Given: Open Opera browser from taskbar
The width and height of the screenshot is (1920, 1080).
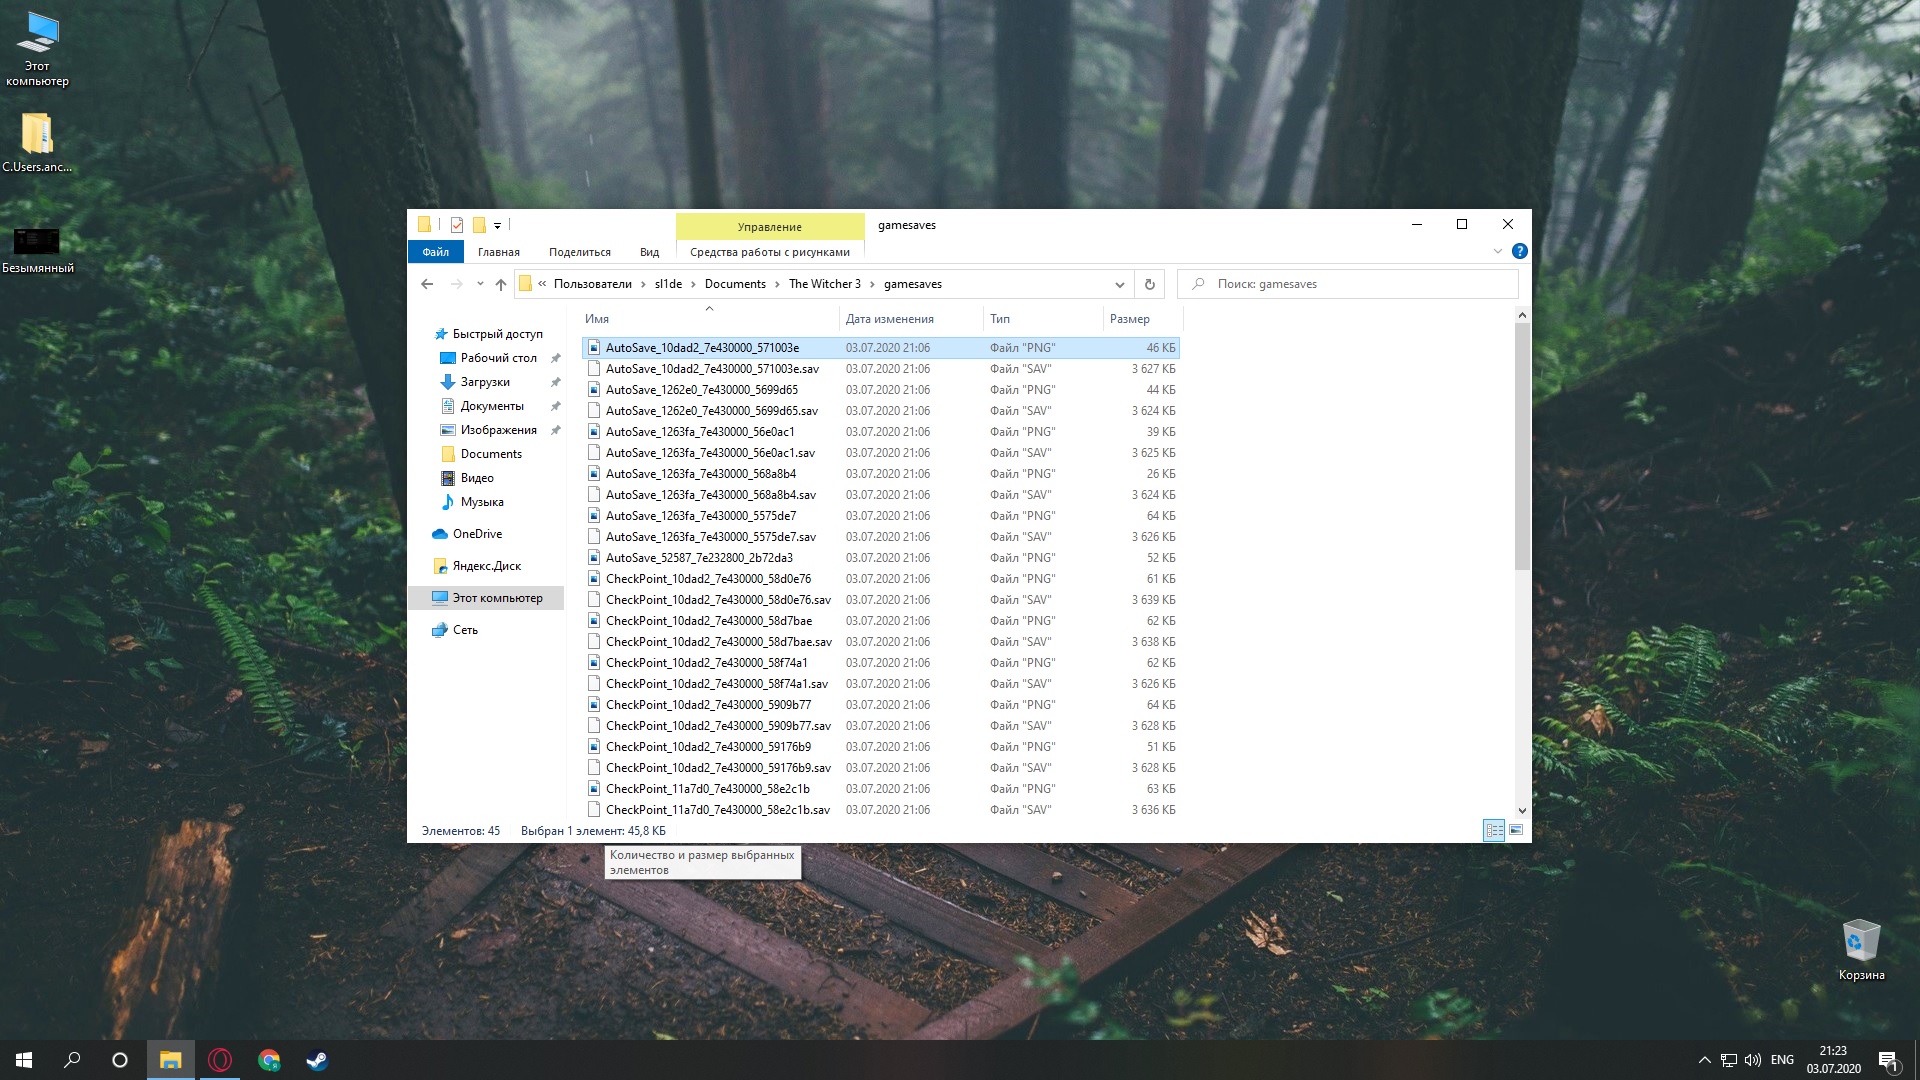Looking at the screenshot, I should (x=220, y=1060).
